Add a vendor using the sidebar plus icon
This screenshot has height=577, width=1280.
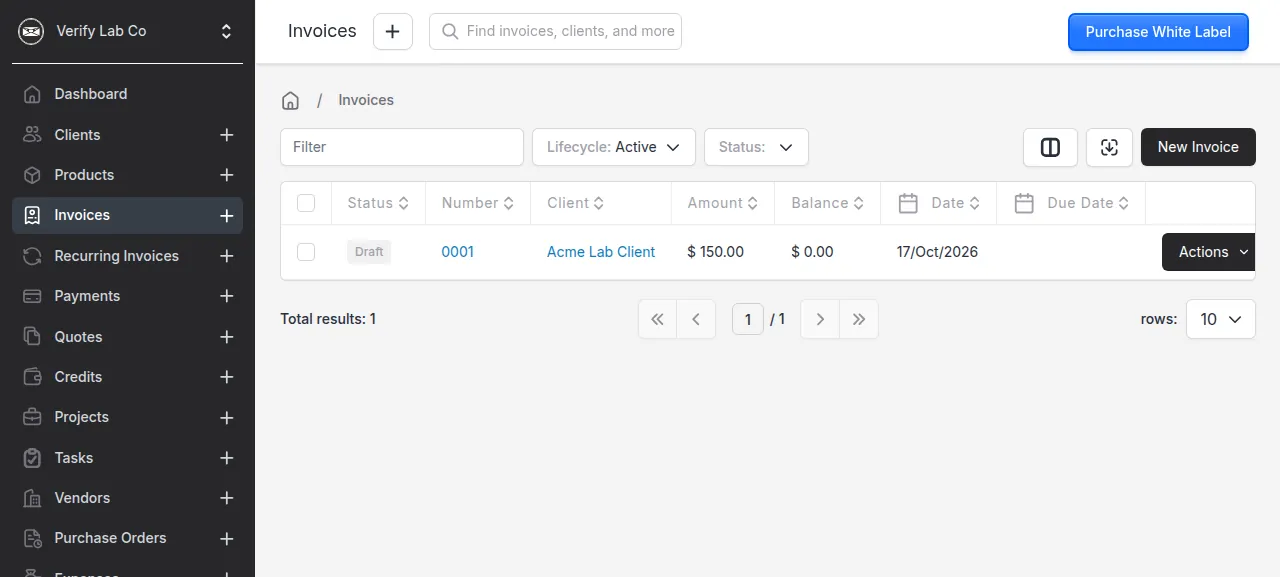point(227,498)
